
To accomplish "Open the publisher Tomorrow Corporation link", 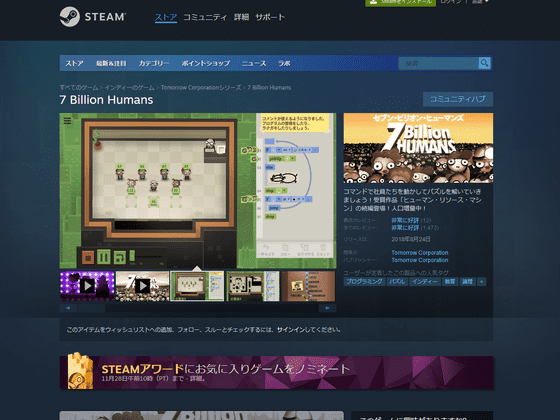I will pos(420,260).
